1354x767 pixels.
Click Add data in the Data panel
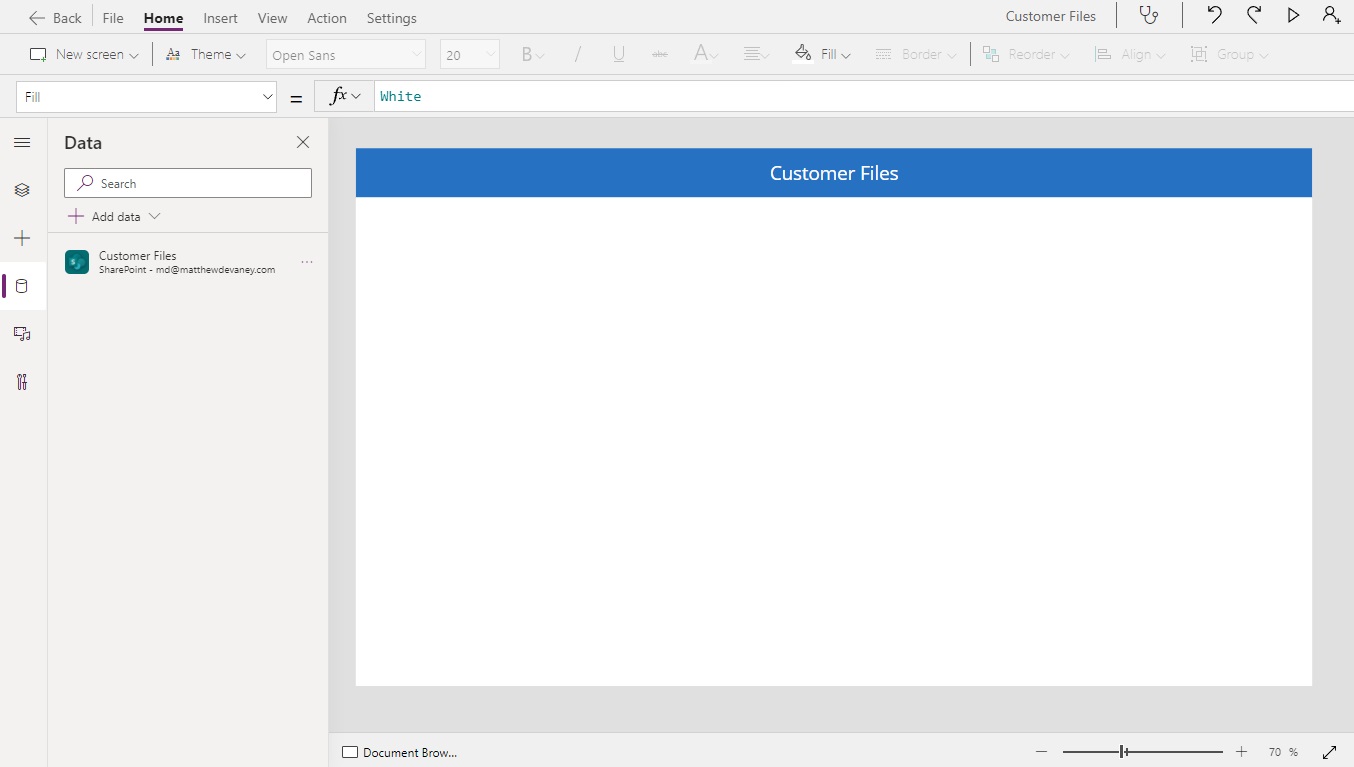(x=113, y=216)
